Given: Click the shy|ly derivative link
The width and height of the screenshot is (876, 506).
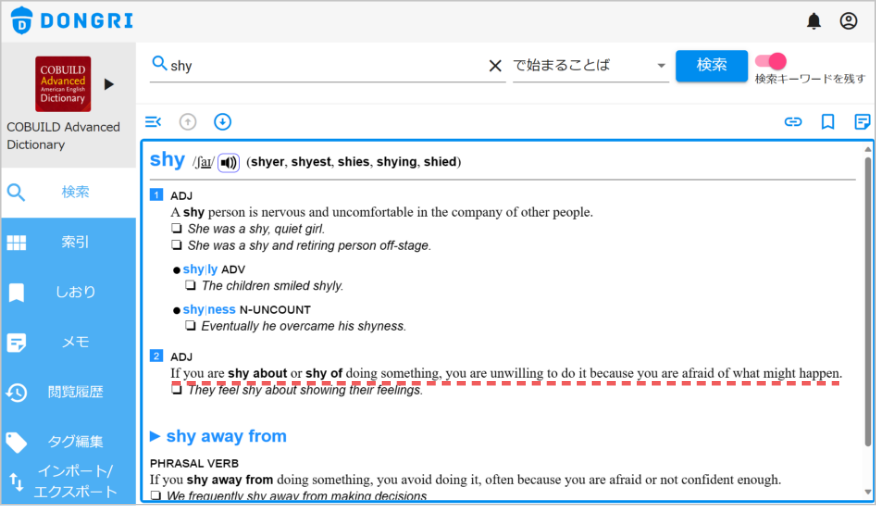Looking at the screenshot, I should (x=200, y=269).
